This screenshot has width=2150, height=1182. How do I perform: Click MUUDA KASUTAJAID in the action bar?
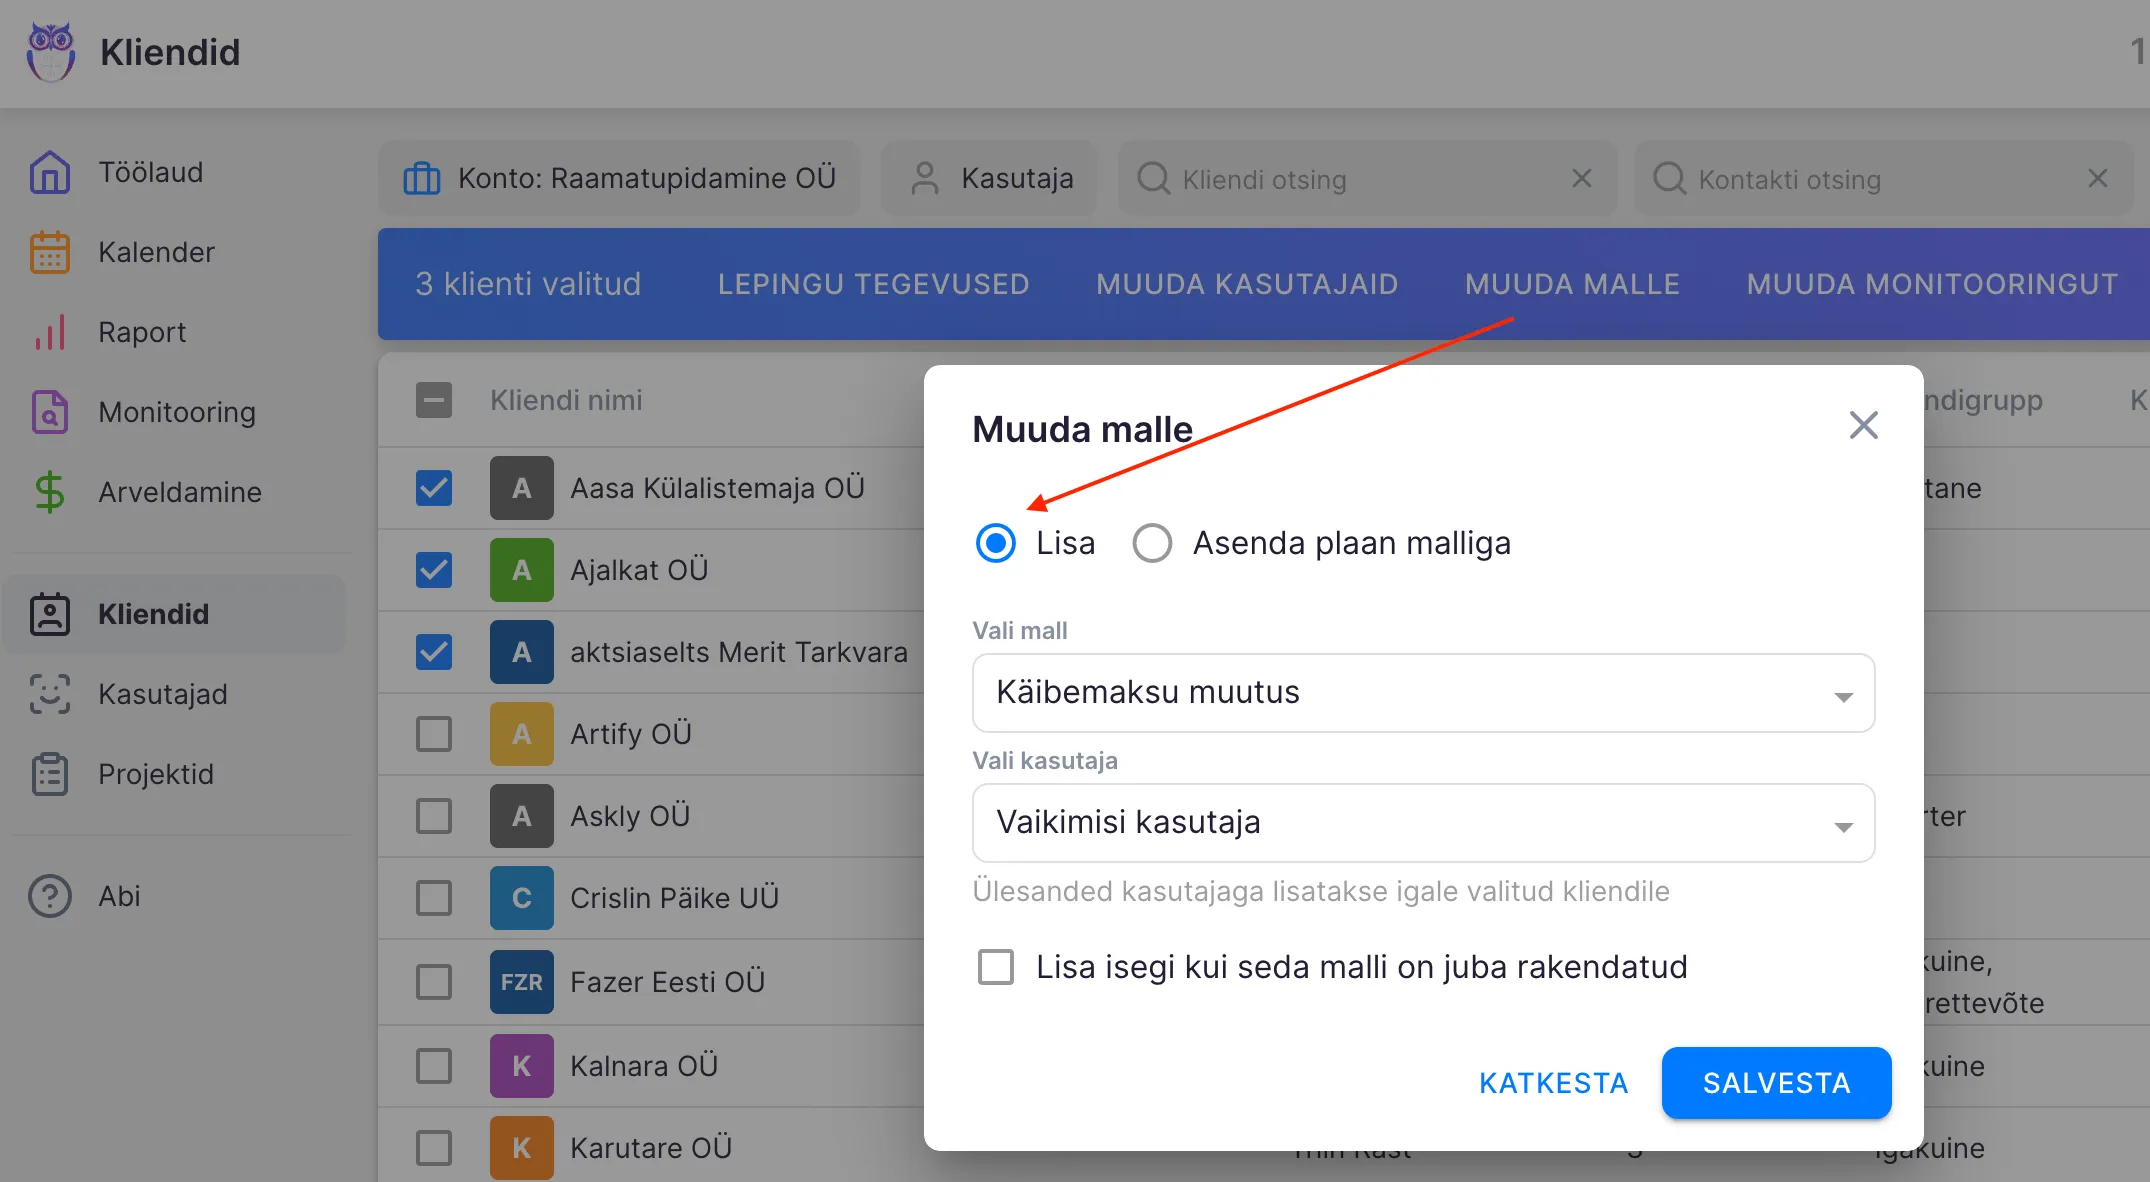[1247, 284]
